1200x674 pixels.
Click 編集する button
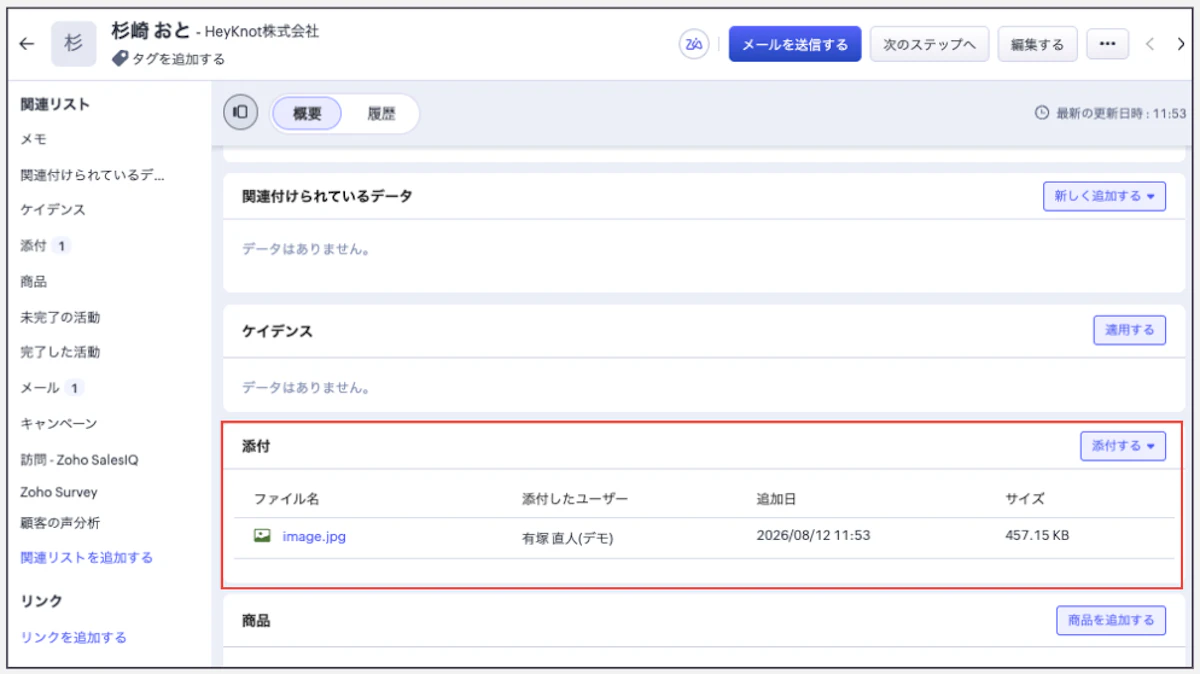[x=1037, y=44]
